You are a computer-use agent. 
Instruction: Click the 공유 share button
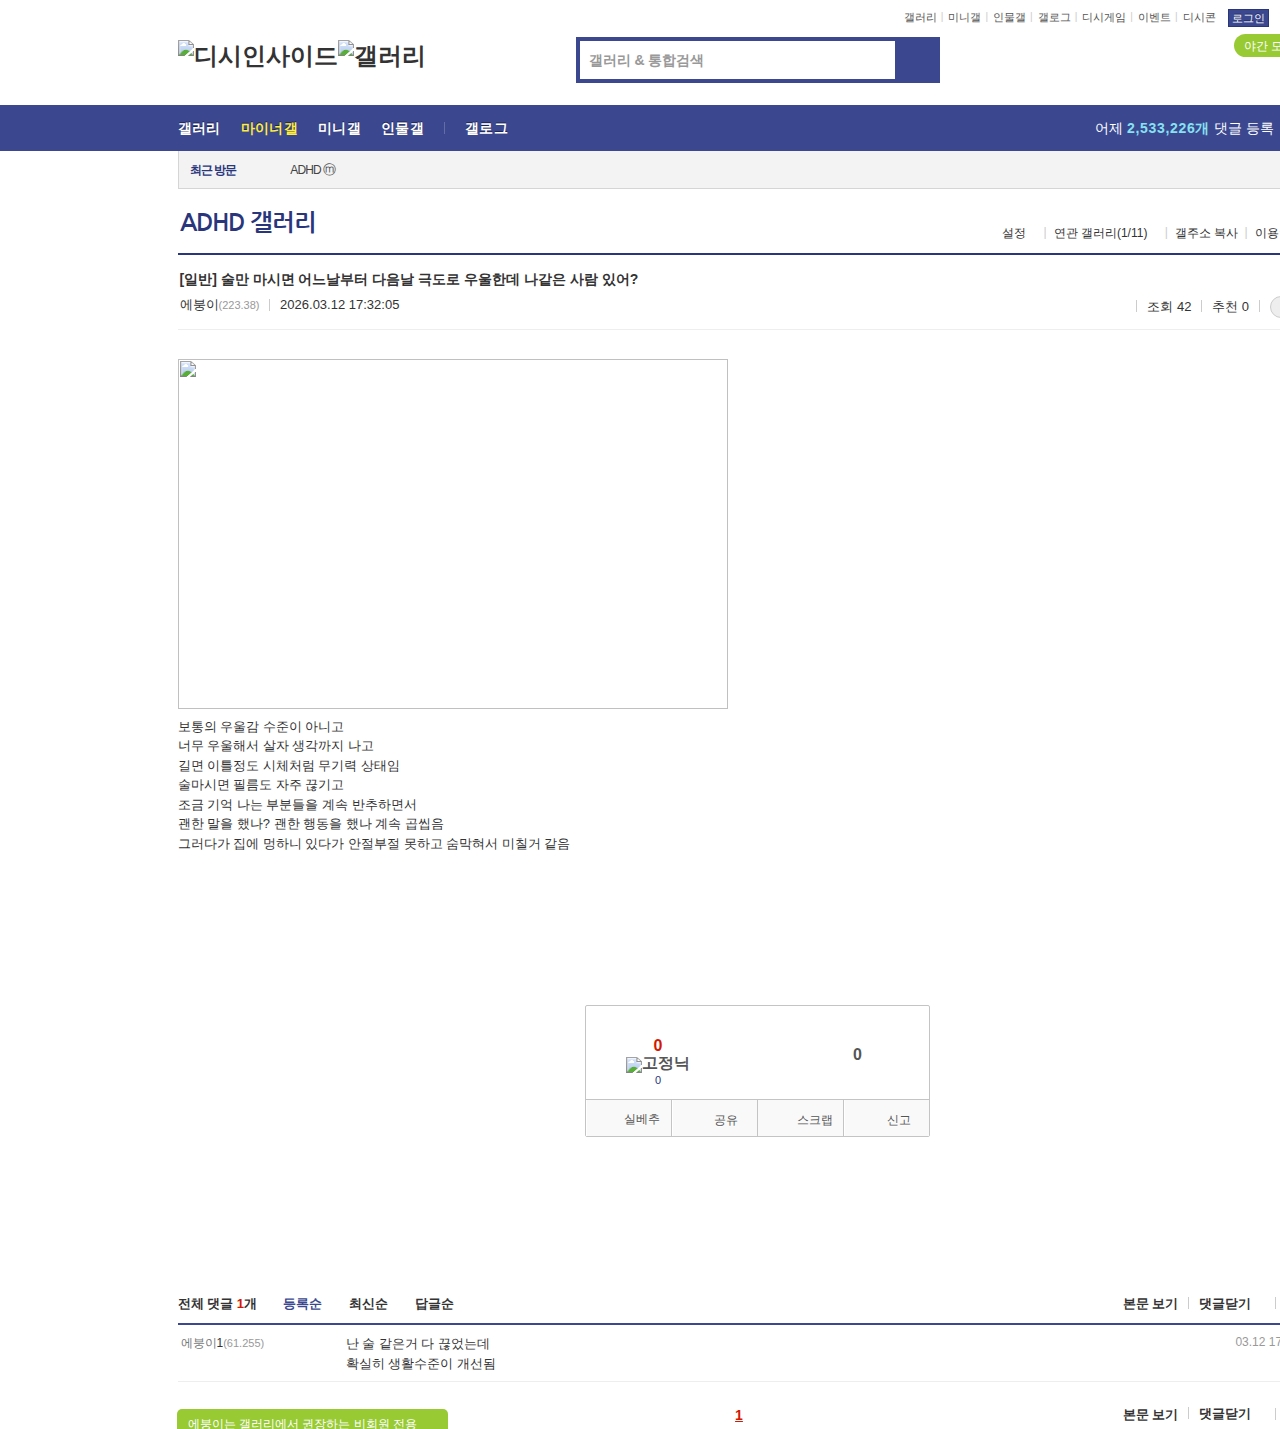coord(715,1119)
